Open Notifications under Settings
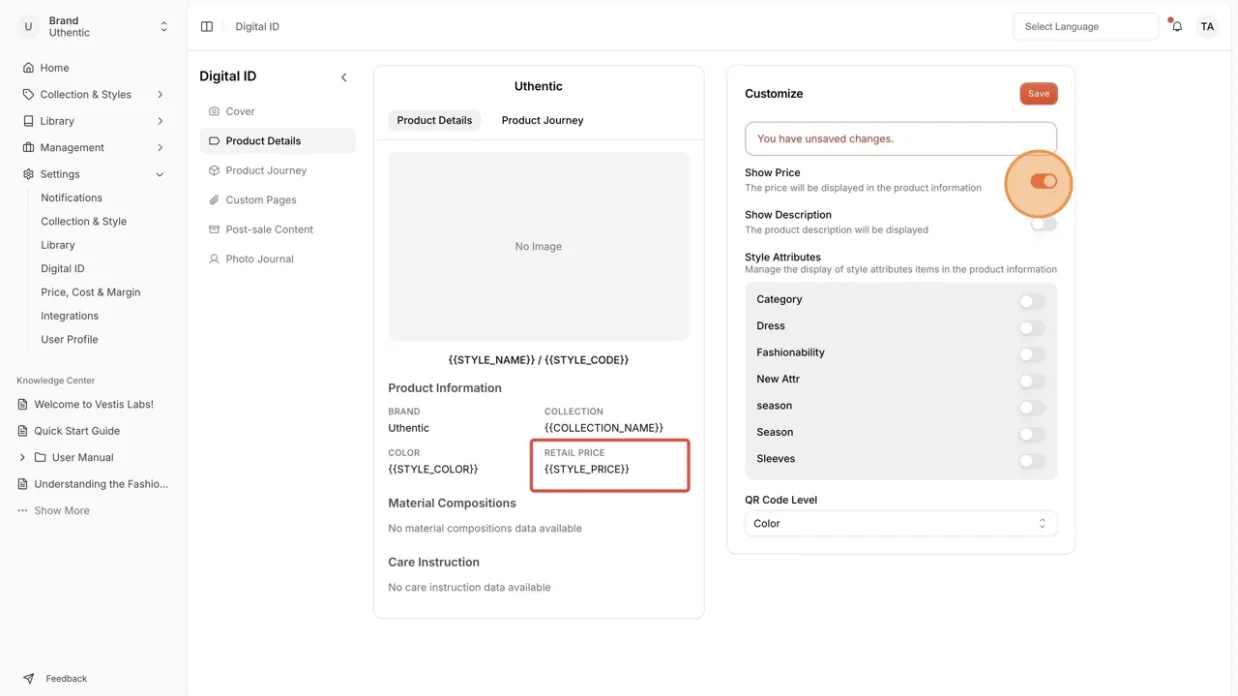 (x=72, y=198)
